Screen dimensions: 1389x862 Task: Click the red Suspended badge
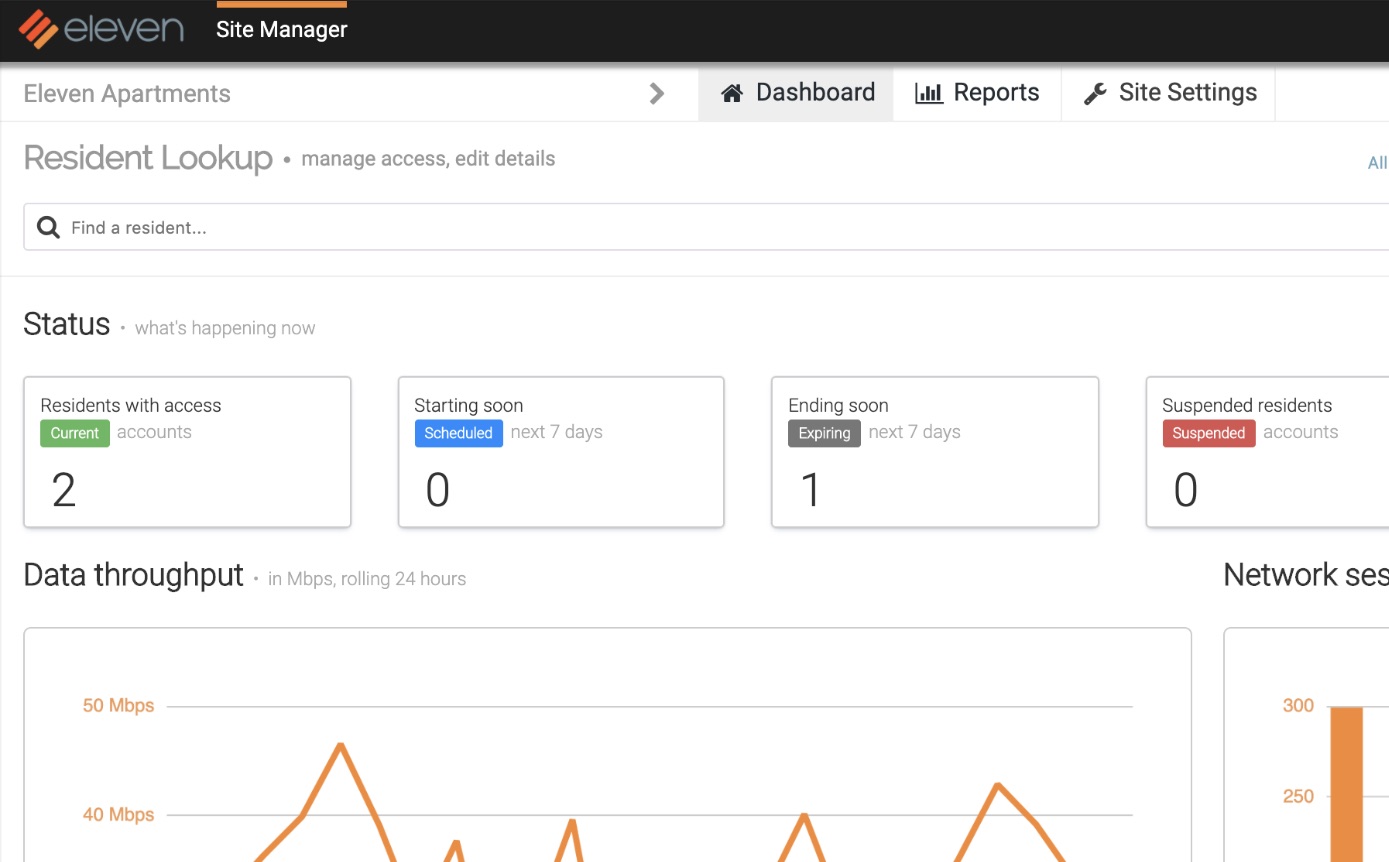1209,433
